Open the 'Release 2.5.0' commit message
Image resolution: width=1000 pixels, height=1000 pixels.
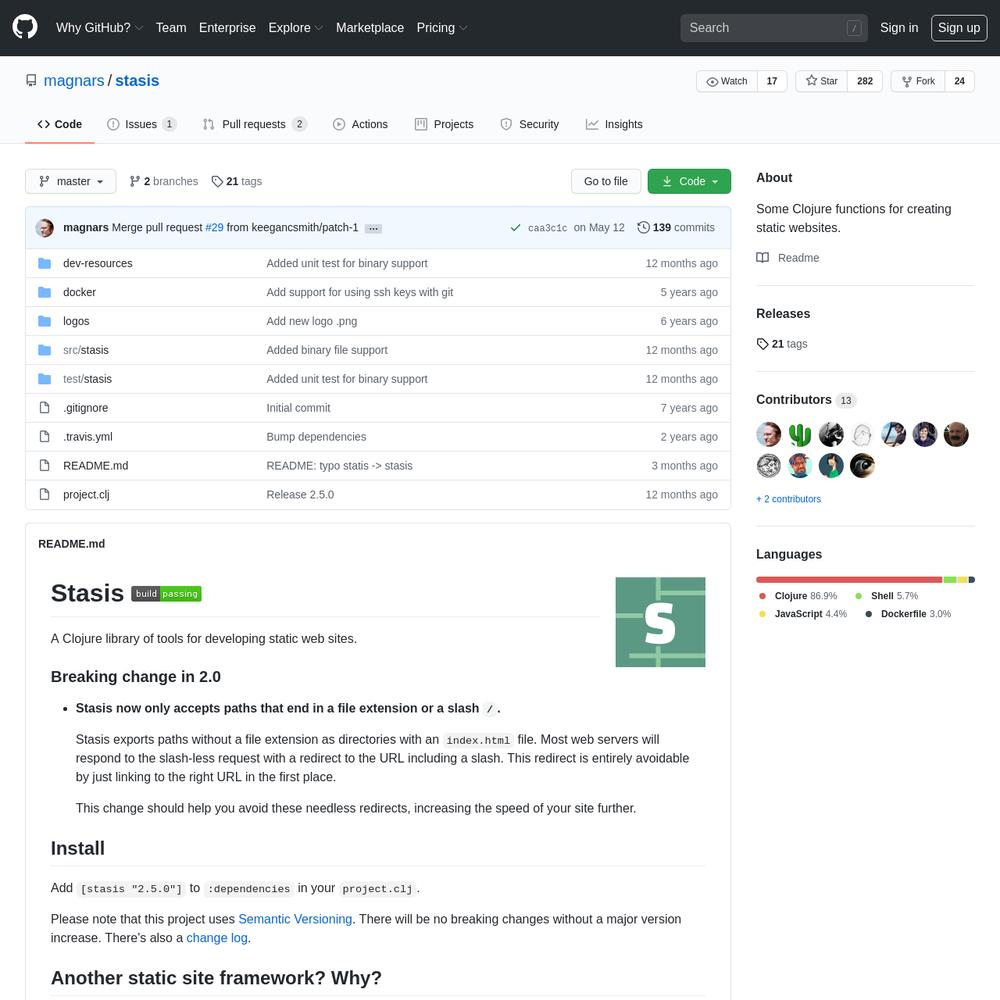click(x=300, y=494)
